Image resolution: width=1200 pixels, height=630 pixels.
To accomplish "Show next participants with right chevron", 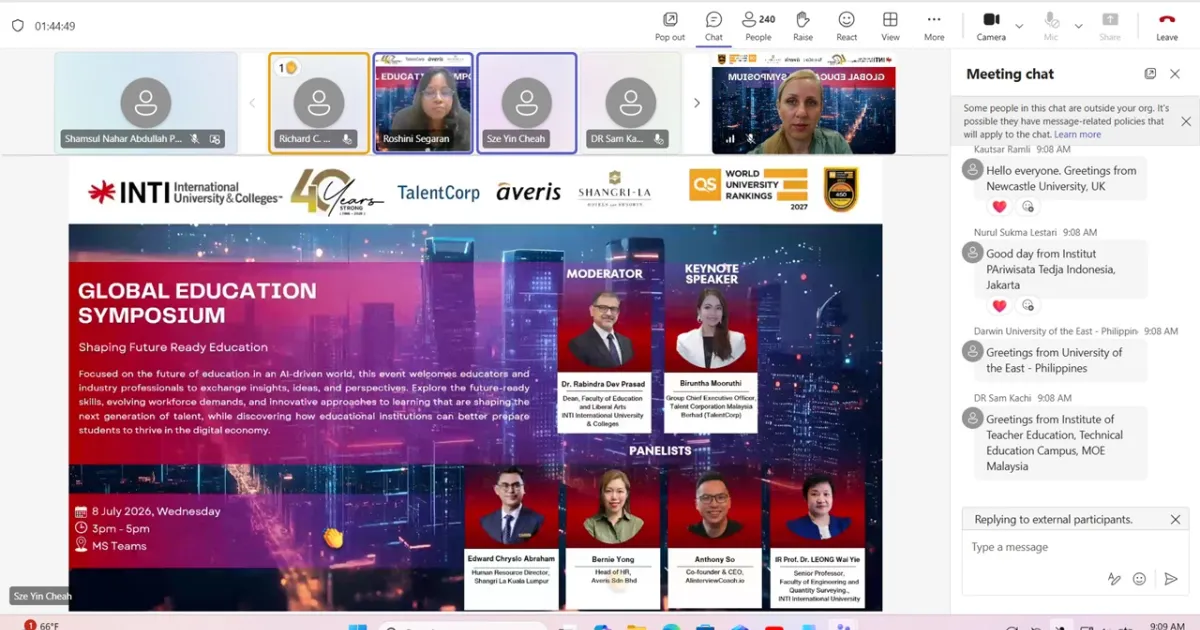I will pos(697,103).
